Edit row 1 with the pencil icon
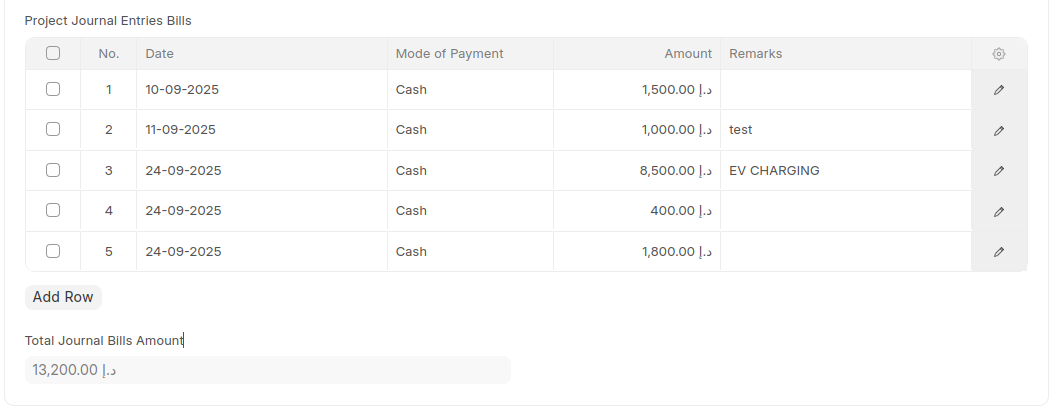Viewport: 1049px width, 408px height. coord(998,90)
